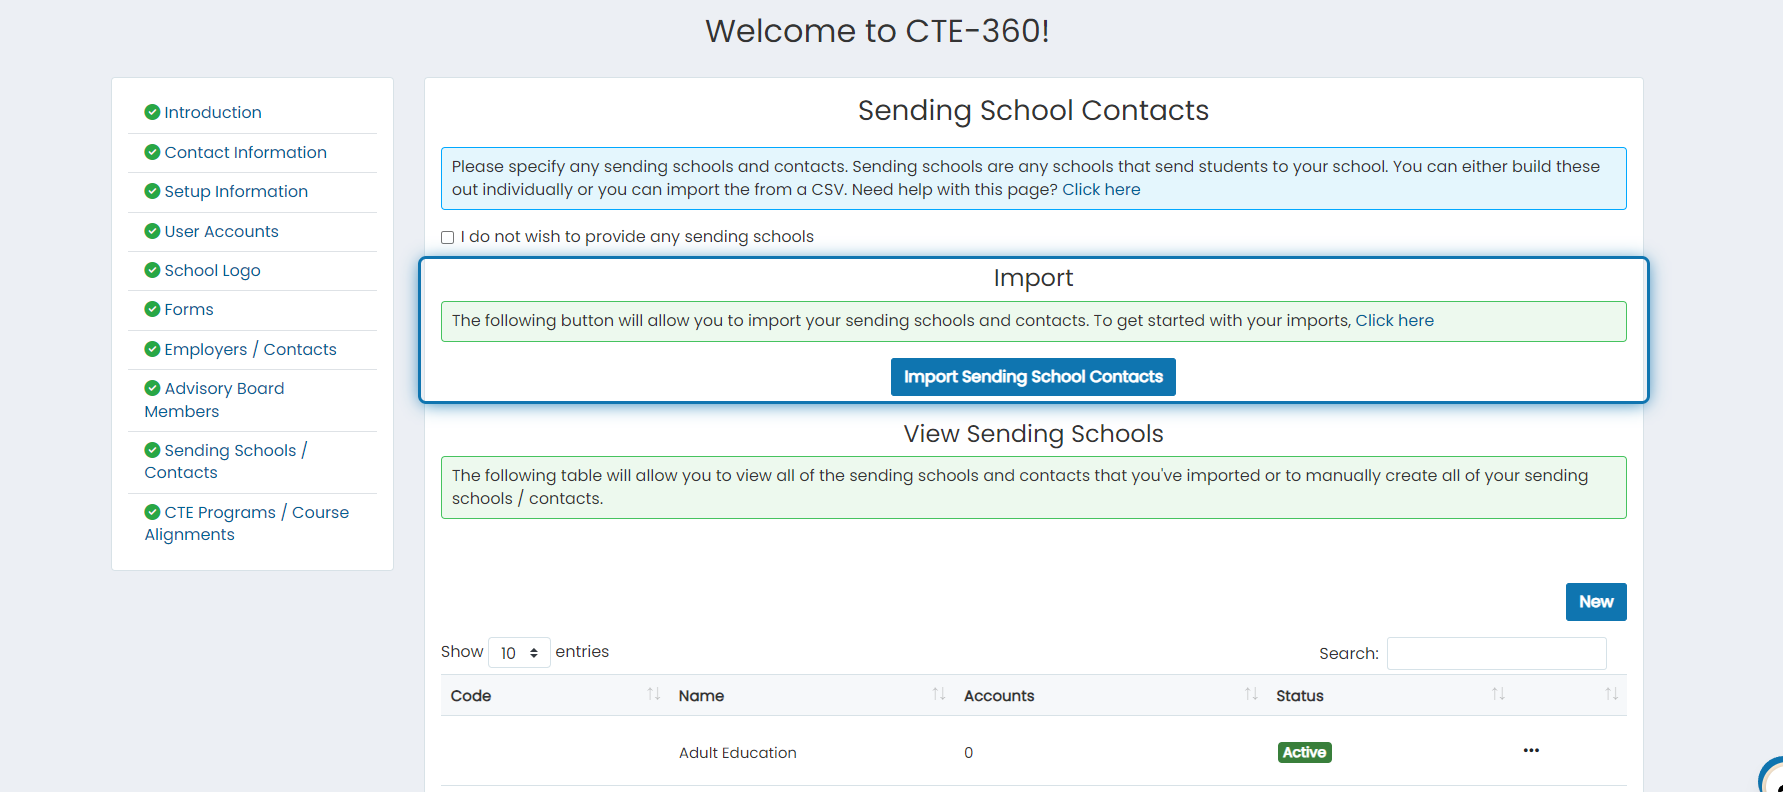Sort table by Status column arrows

[x=1498, y=694]
